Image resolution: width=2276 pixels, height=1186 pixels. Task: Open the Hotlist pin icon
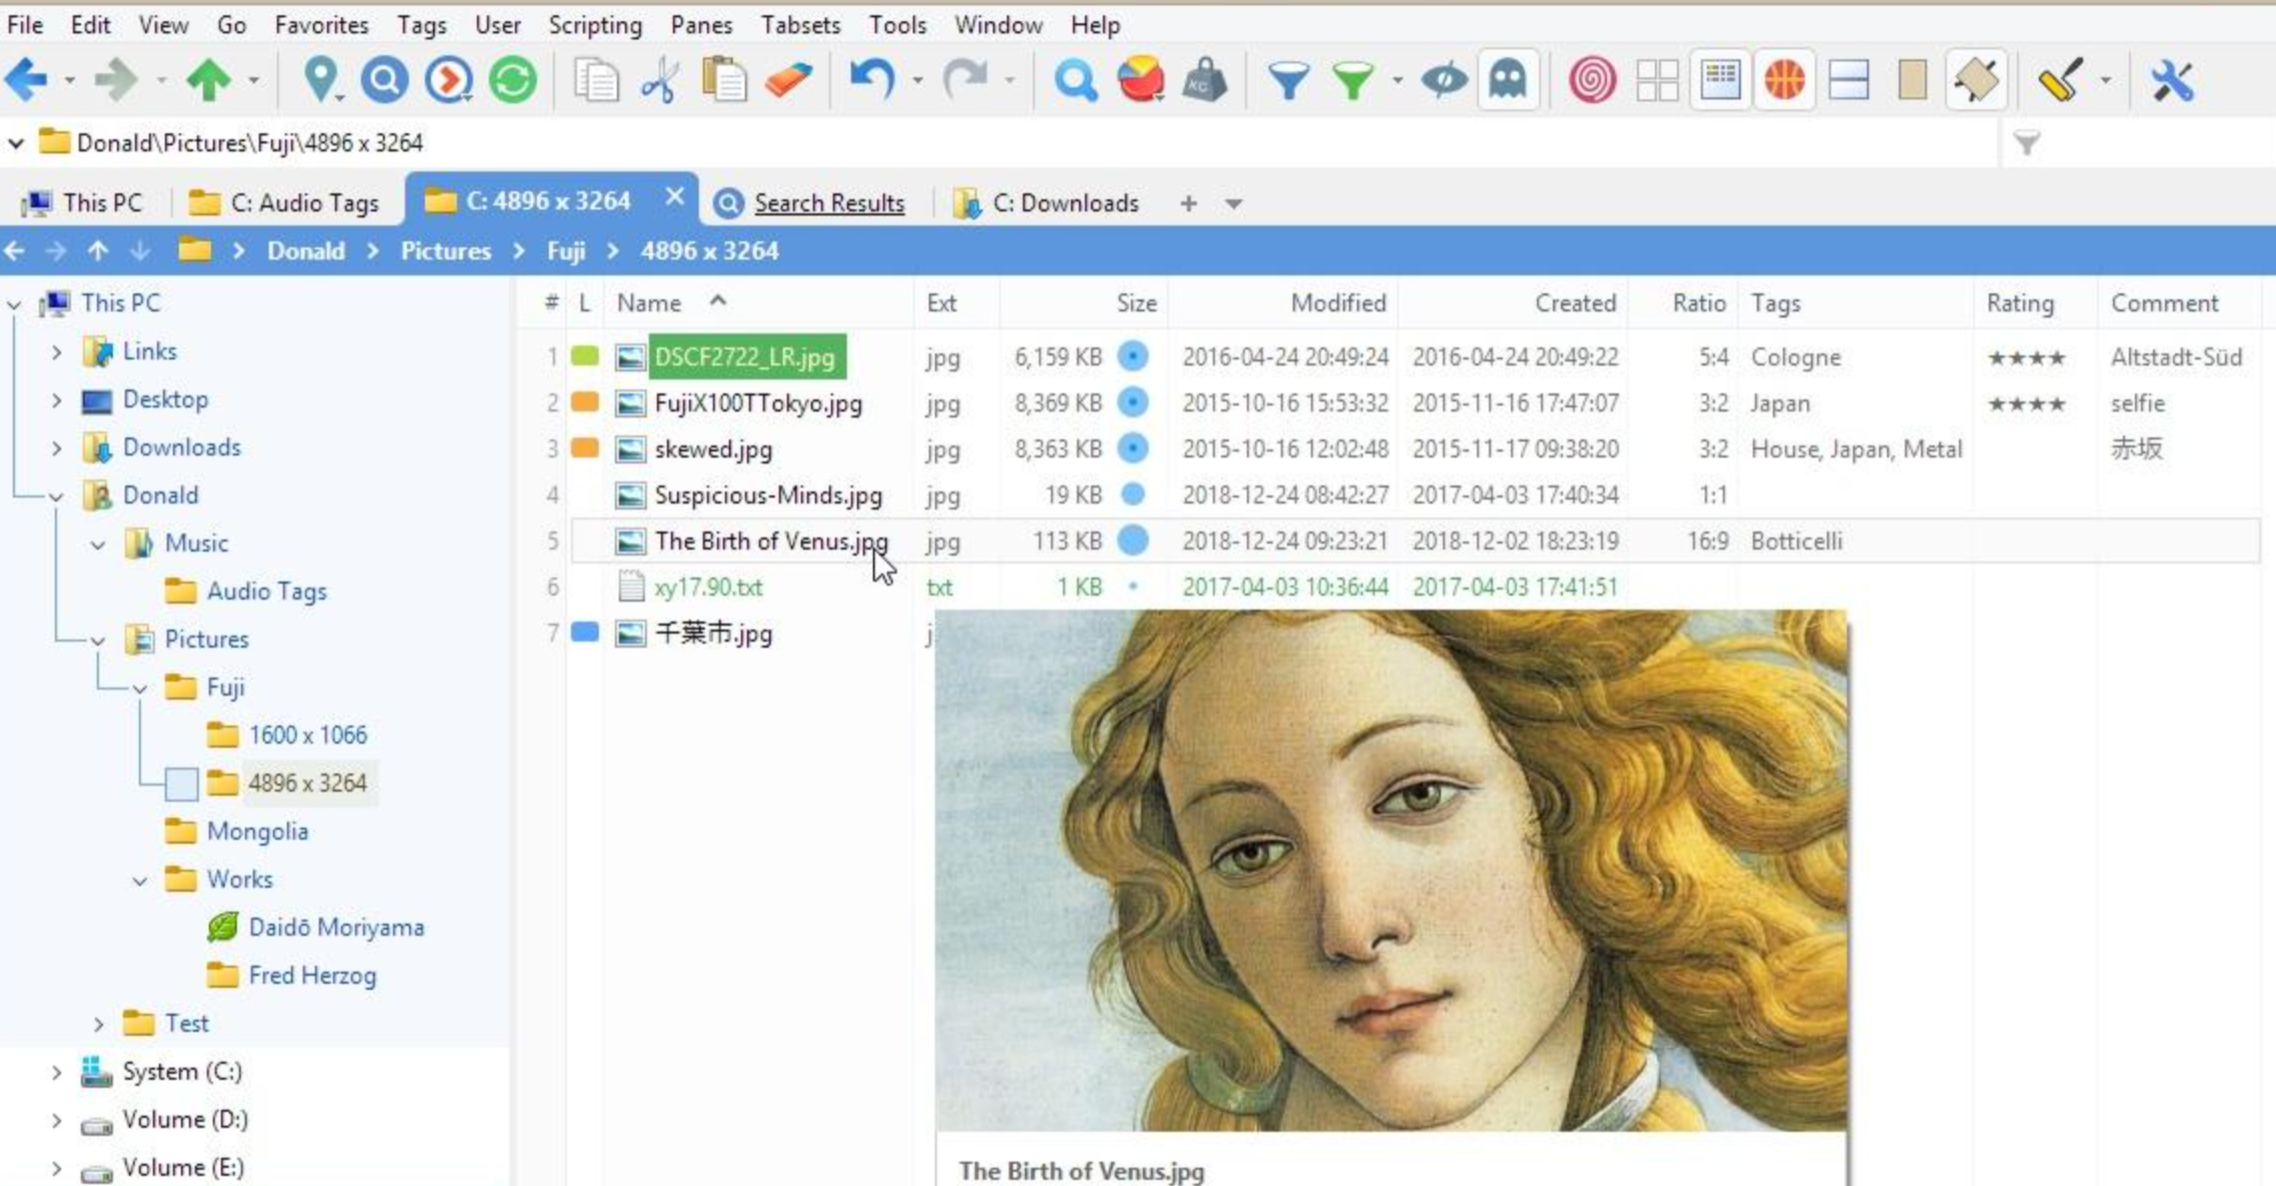[x=320, y=79]
